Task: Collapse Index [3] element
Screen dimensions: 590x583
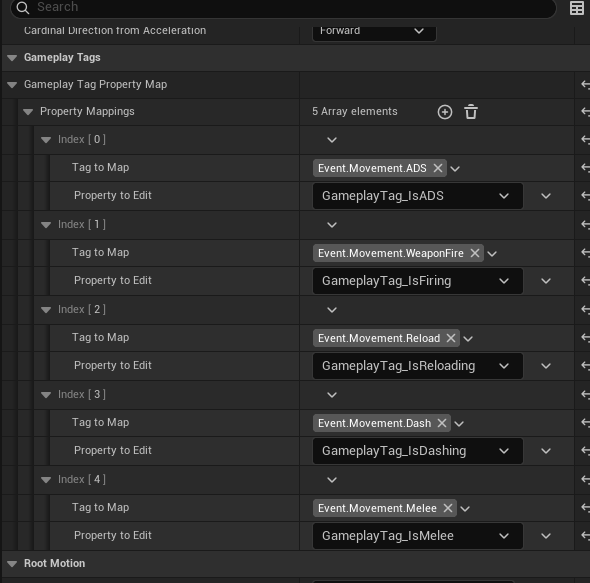Action: tap(46, 395)
